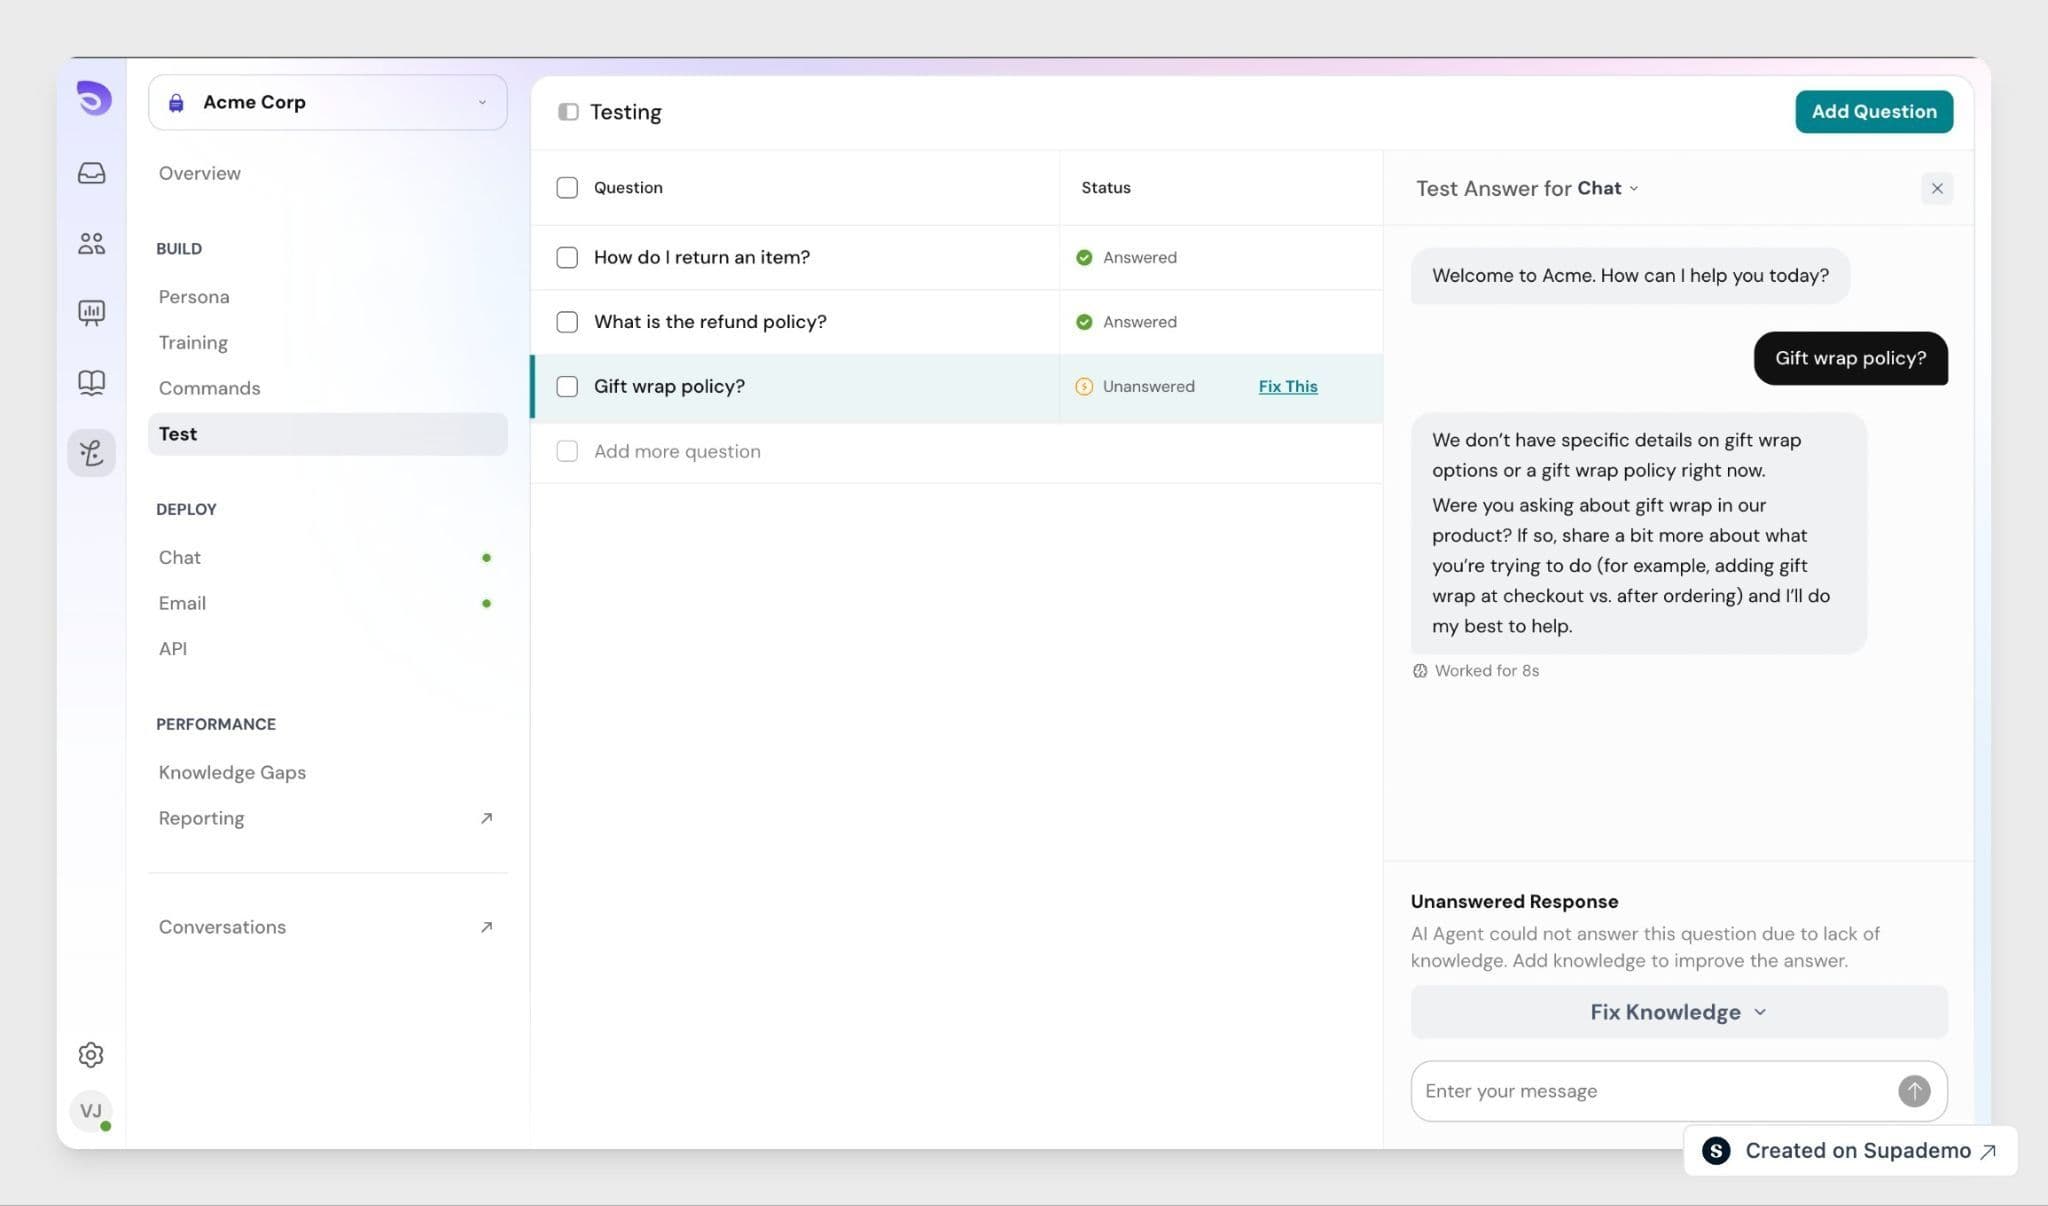Open the presentation chart analytics icon

[92, 313]
